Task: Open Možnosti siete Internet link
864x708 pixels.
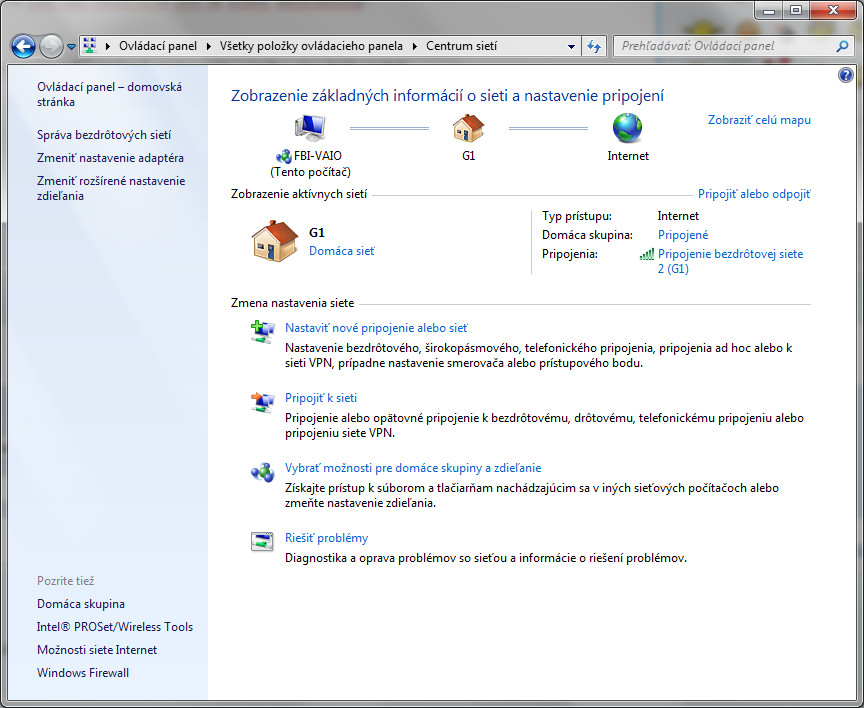Action: point(97,650)
